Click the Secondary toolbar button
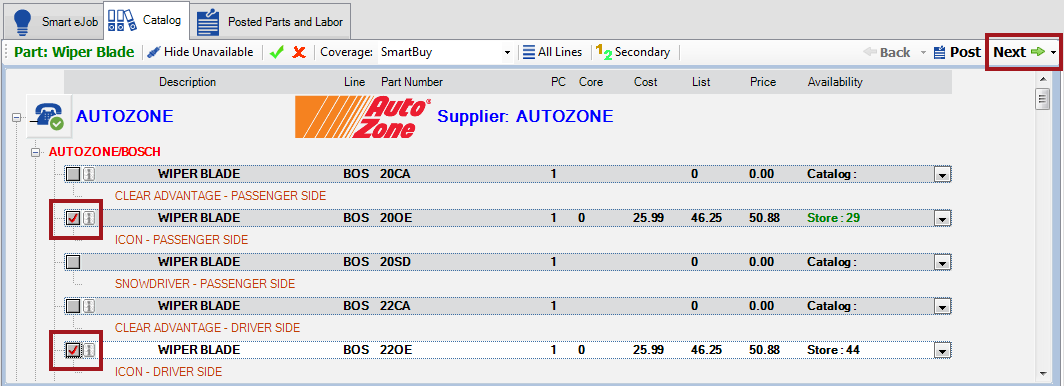Image resolution: width=1064 pixels, height=386 pixels. [x=633, y=52]
